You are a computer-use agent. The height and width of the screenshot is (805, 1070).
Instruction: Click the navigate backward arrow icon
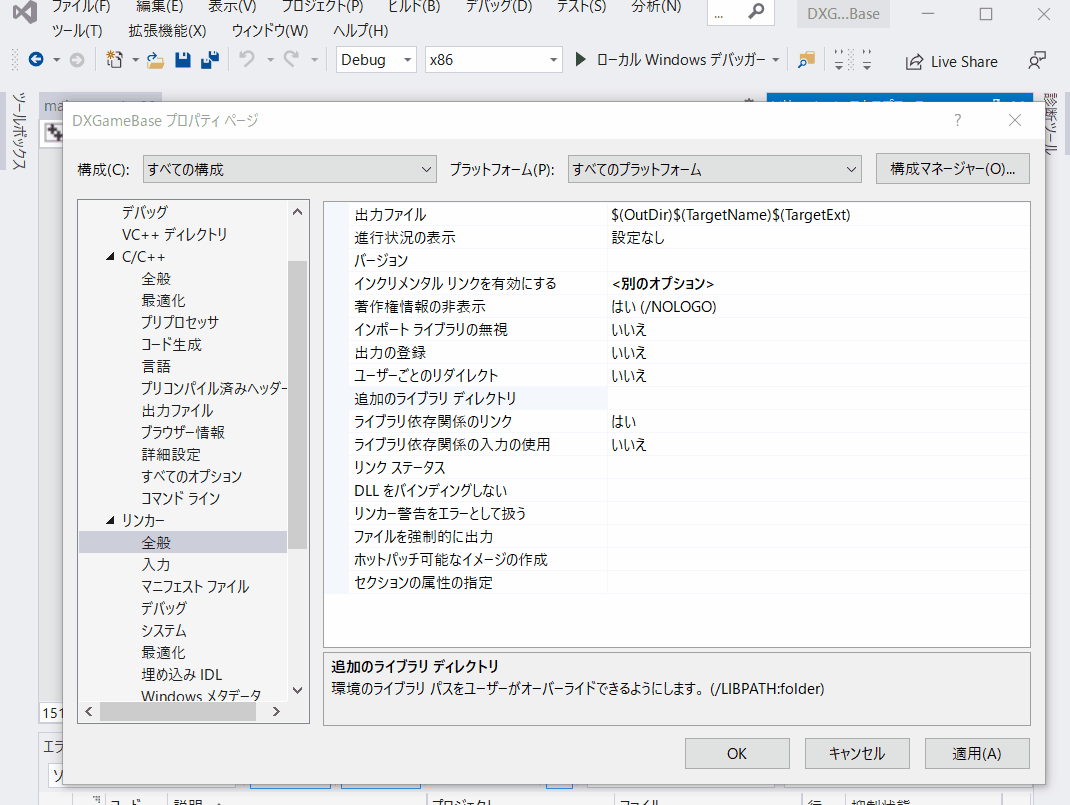[36, 60]
